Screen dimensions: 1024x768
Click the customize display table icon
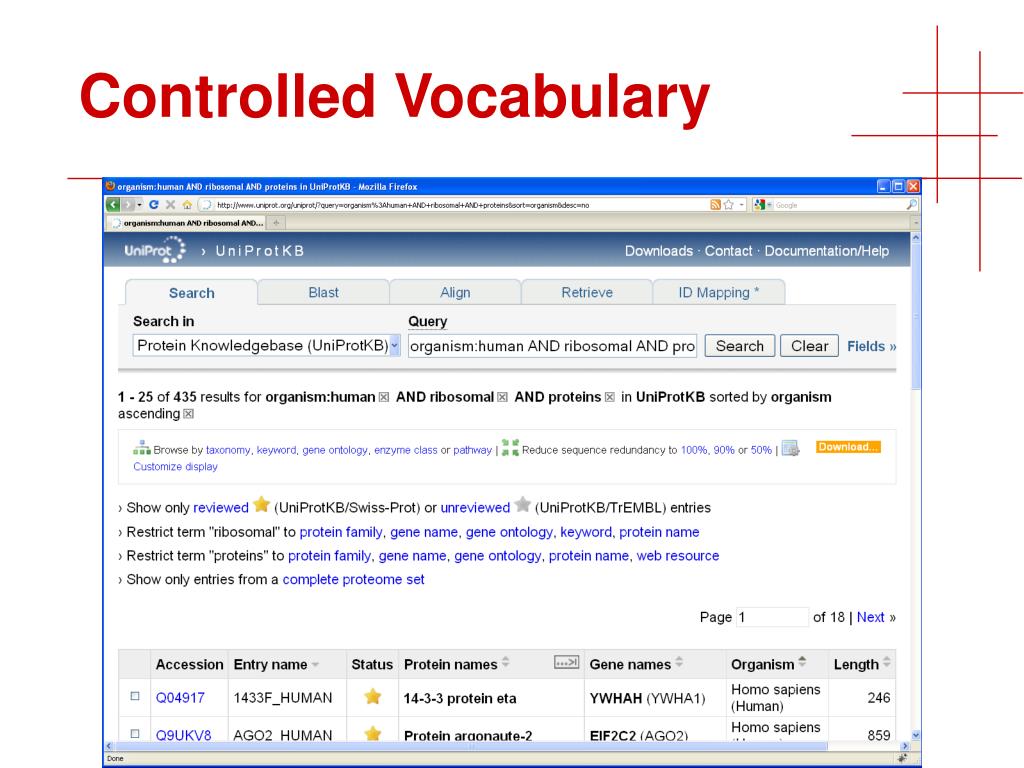(791, 448)
